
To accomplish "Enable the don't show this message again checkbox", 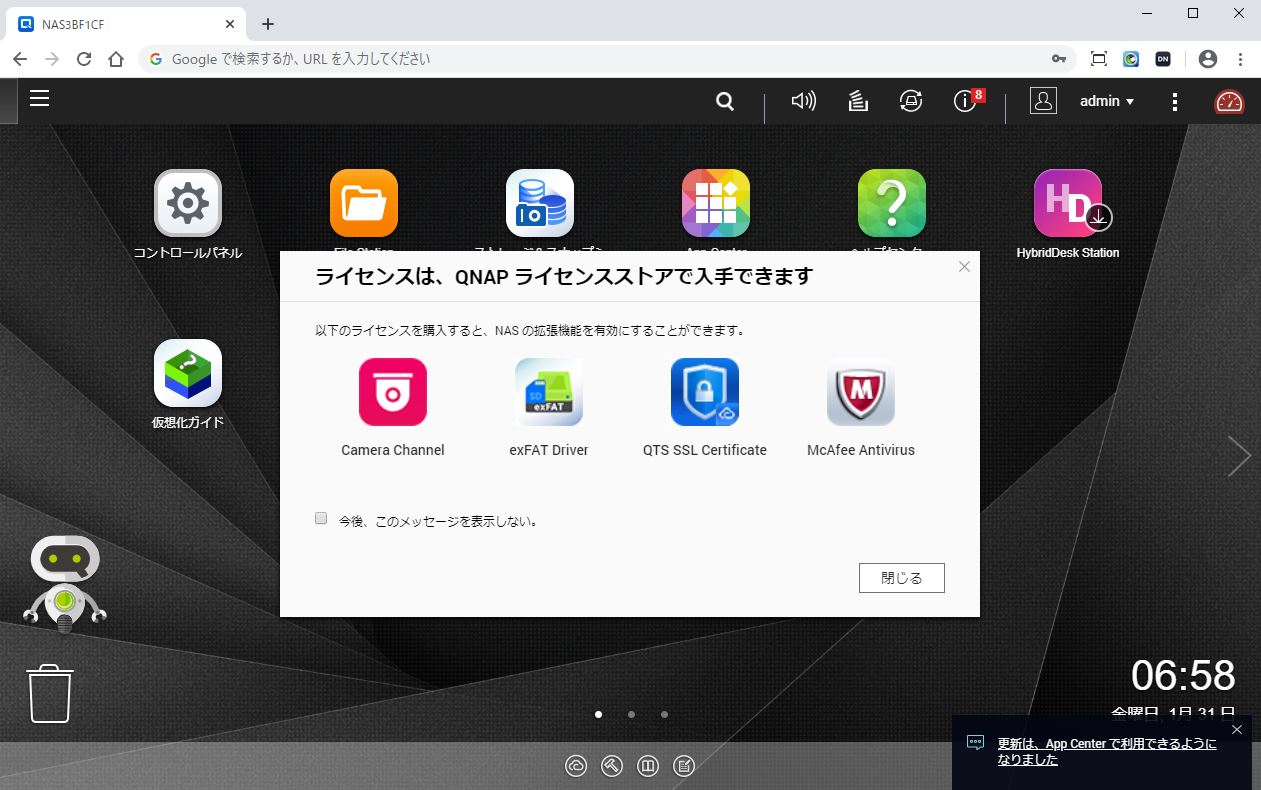I will 321,519.
